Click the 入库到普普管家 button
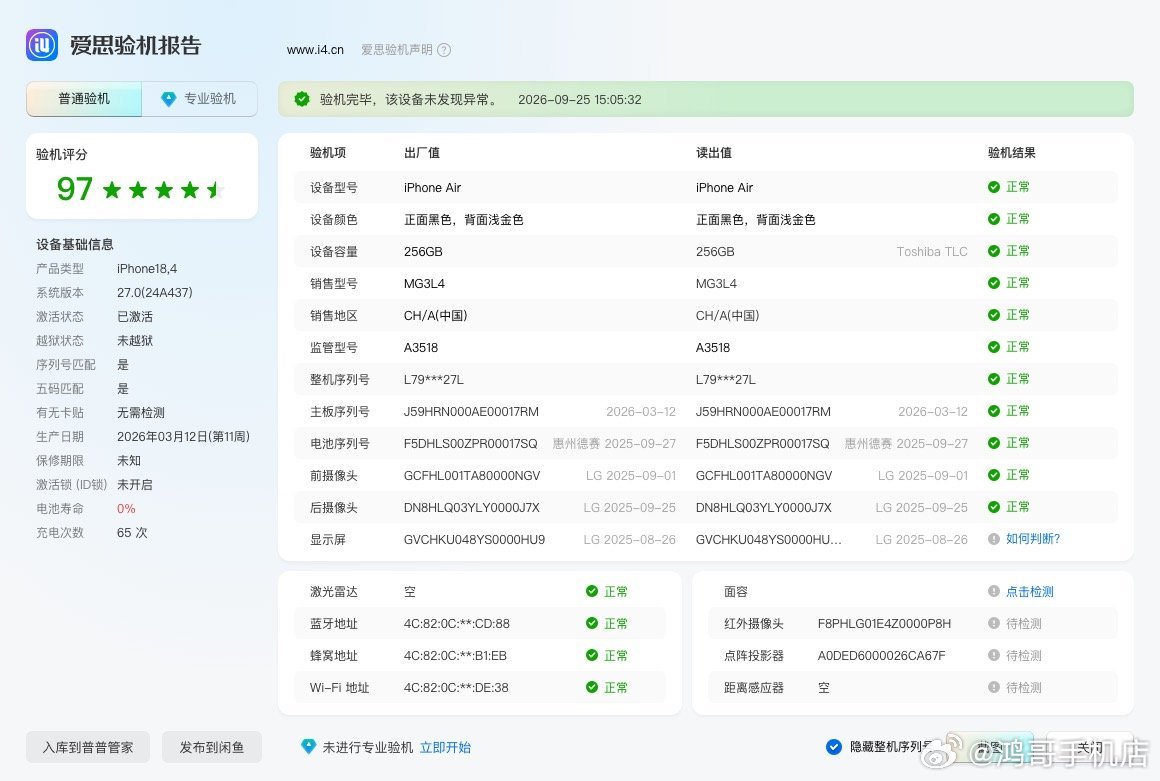This screenshot has height=781, width=1160. click(x=88, y=748)
